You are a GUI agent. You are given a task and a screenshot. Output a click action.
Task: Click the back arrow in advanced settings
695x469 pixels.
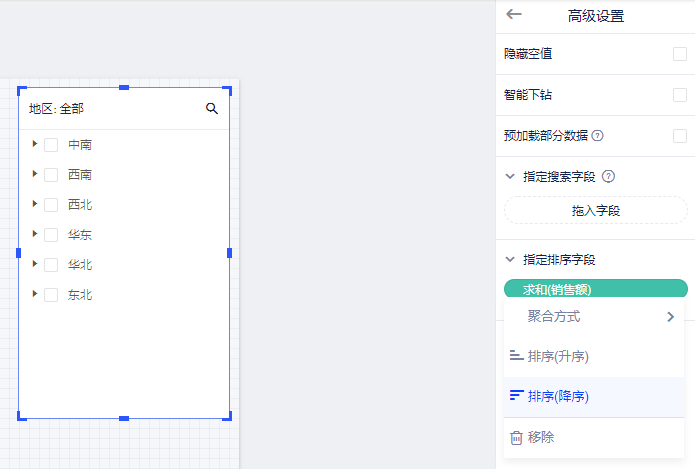[x=514, y=14]
